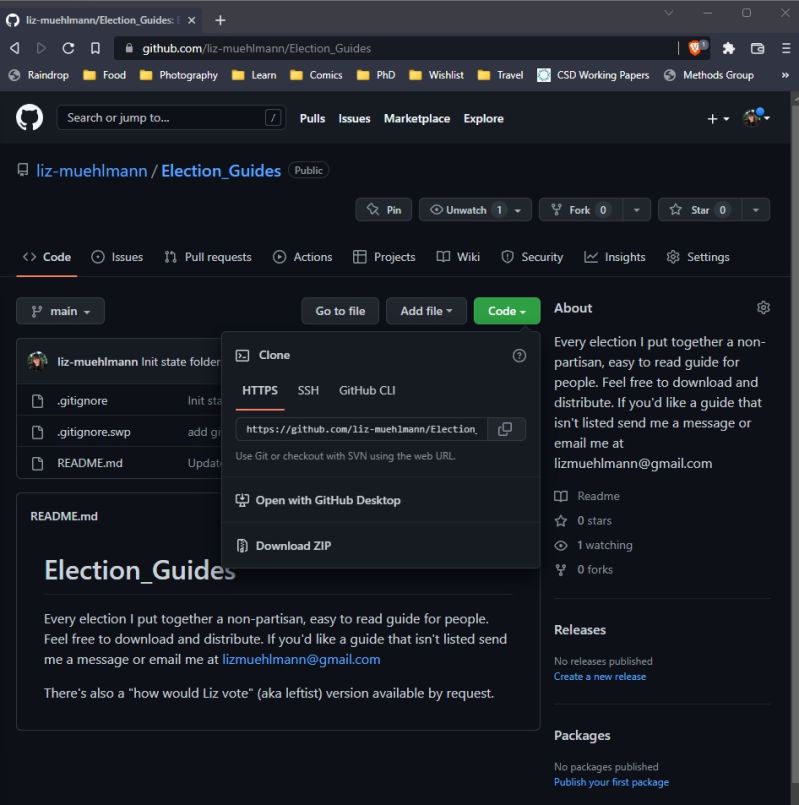Click Go to file button
Viewport: 799px width, 805px height.
340,311
